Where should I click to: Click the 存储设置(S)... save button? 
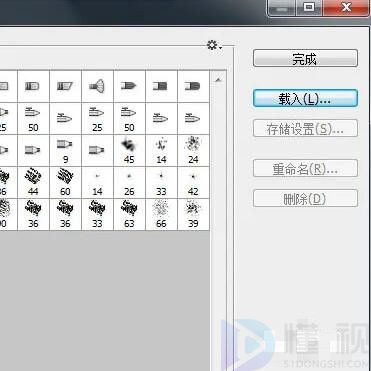click(x=305, y=128)
